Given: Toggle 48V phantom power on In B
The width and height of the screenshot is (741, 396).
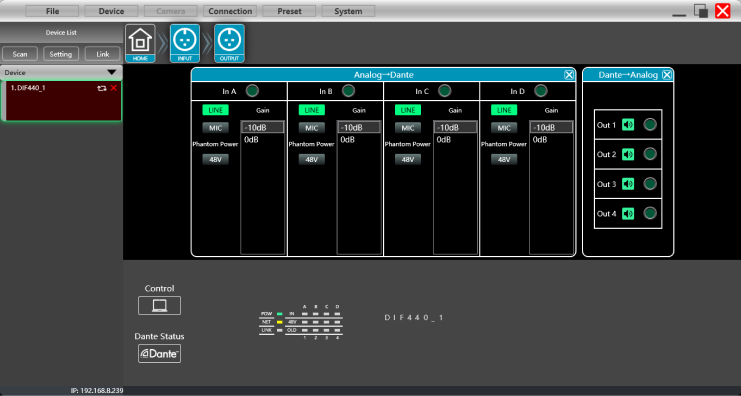Looking at the screenshot, I should [311, 160].
